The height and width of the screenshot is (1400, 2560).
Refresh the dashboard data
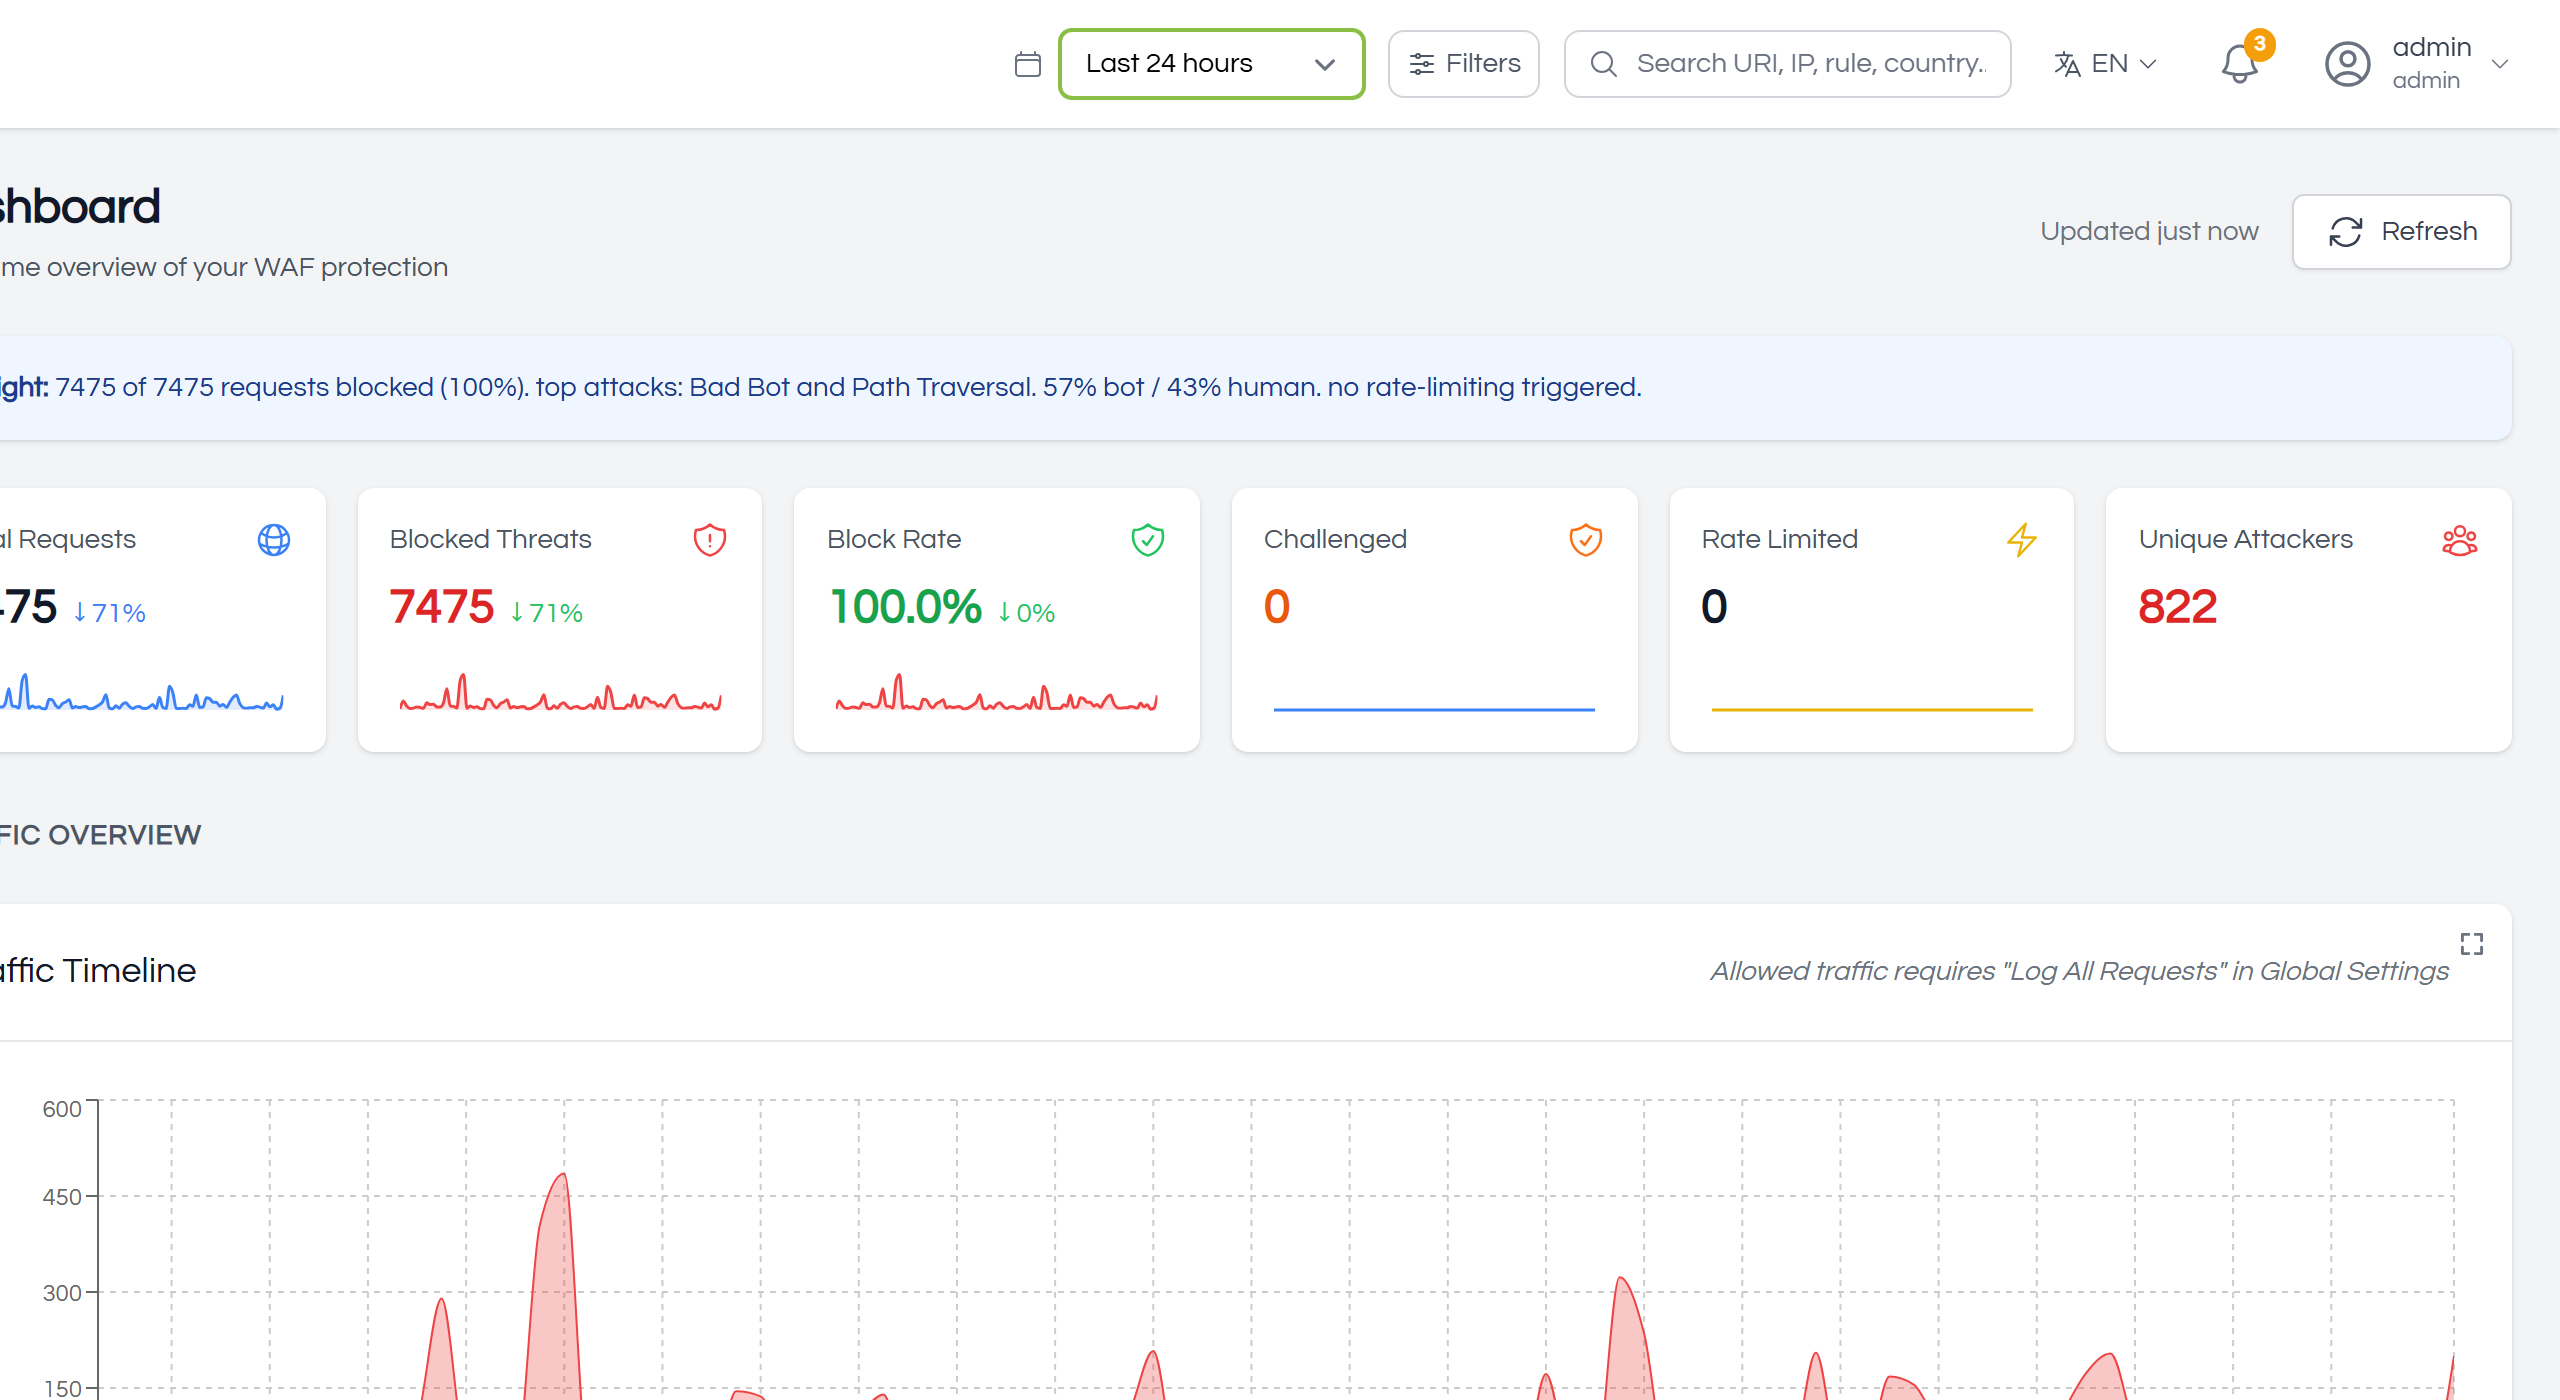[2401, 232]
